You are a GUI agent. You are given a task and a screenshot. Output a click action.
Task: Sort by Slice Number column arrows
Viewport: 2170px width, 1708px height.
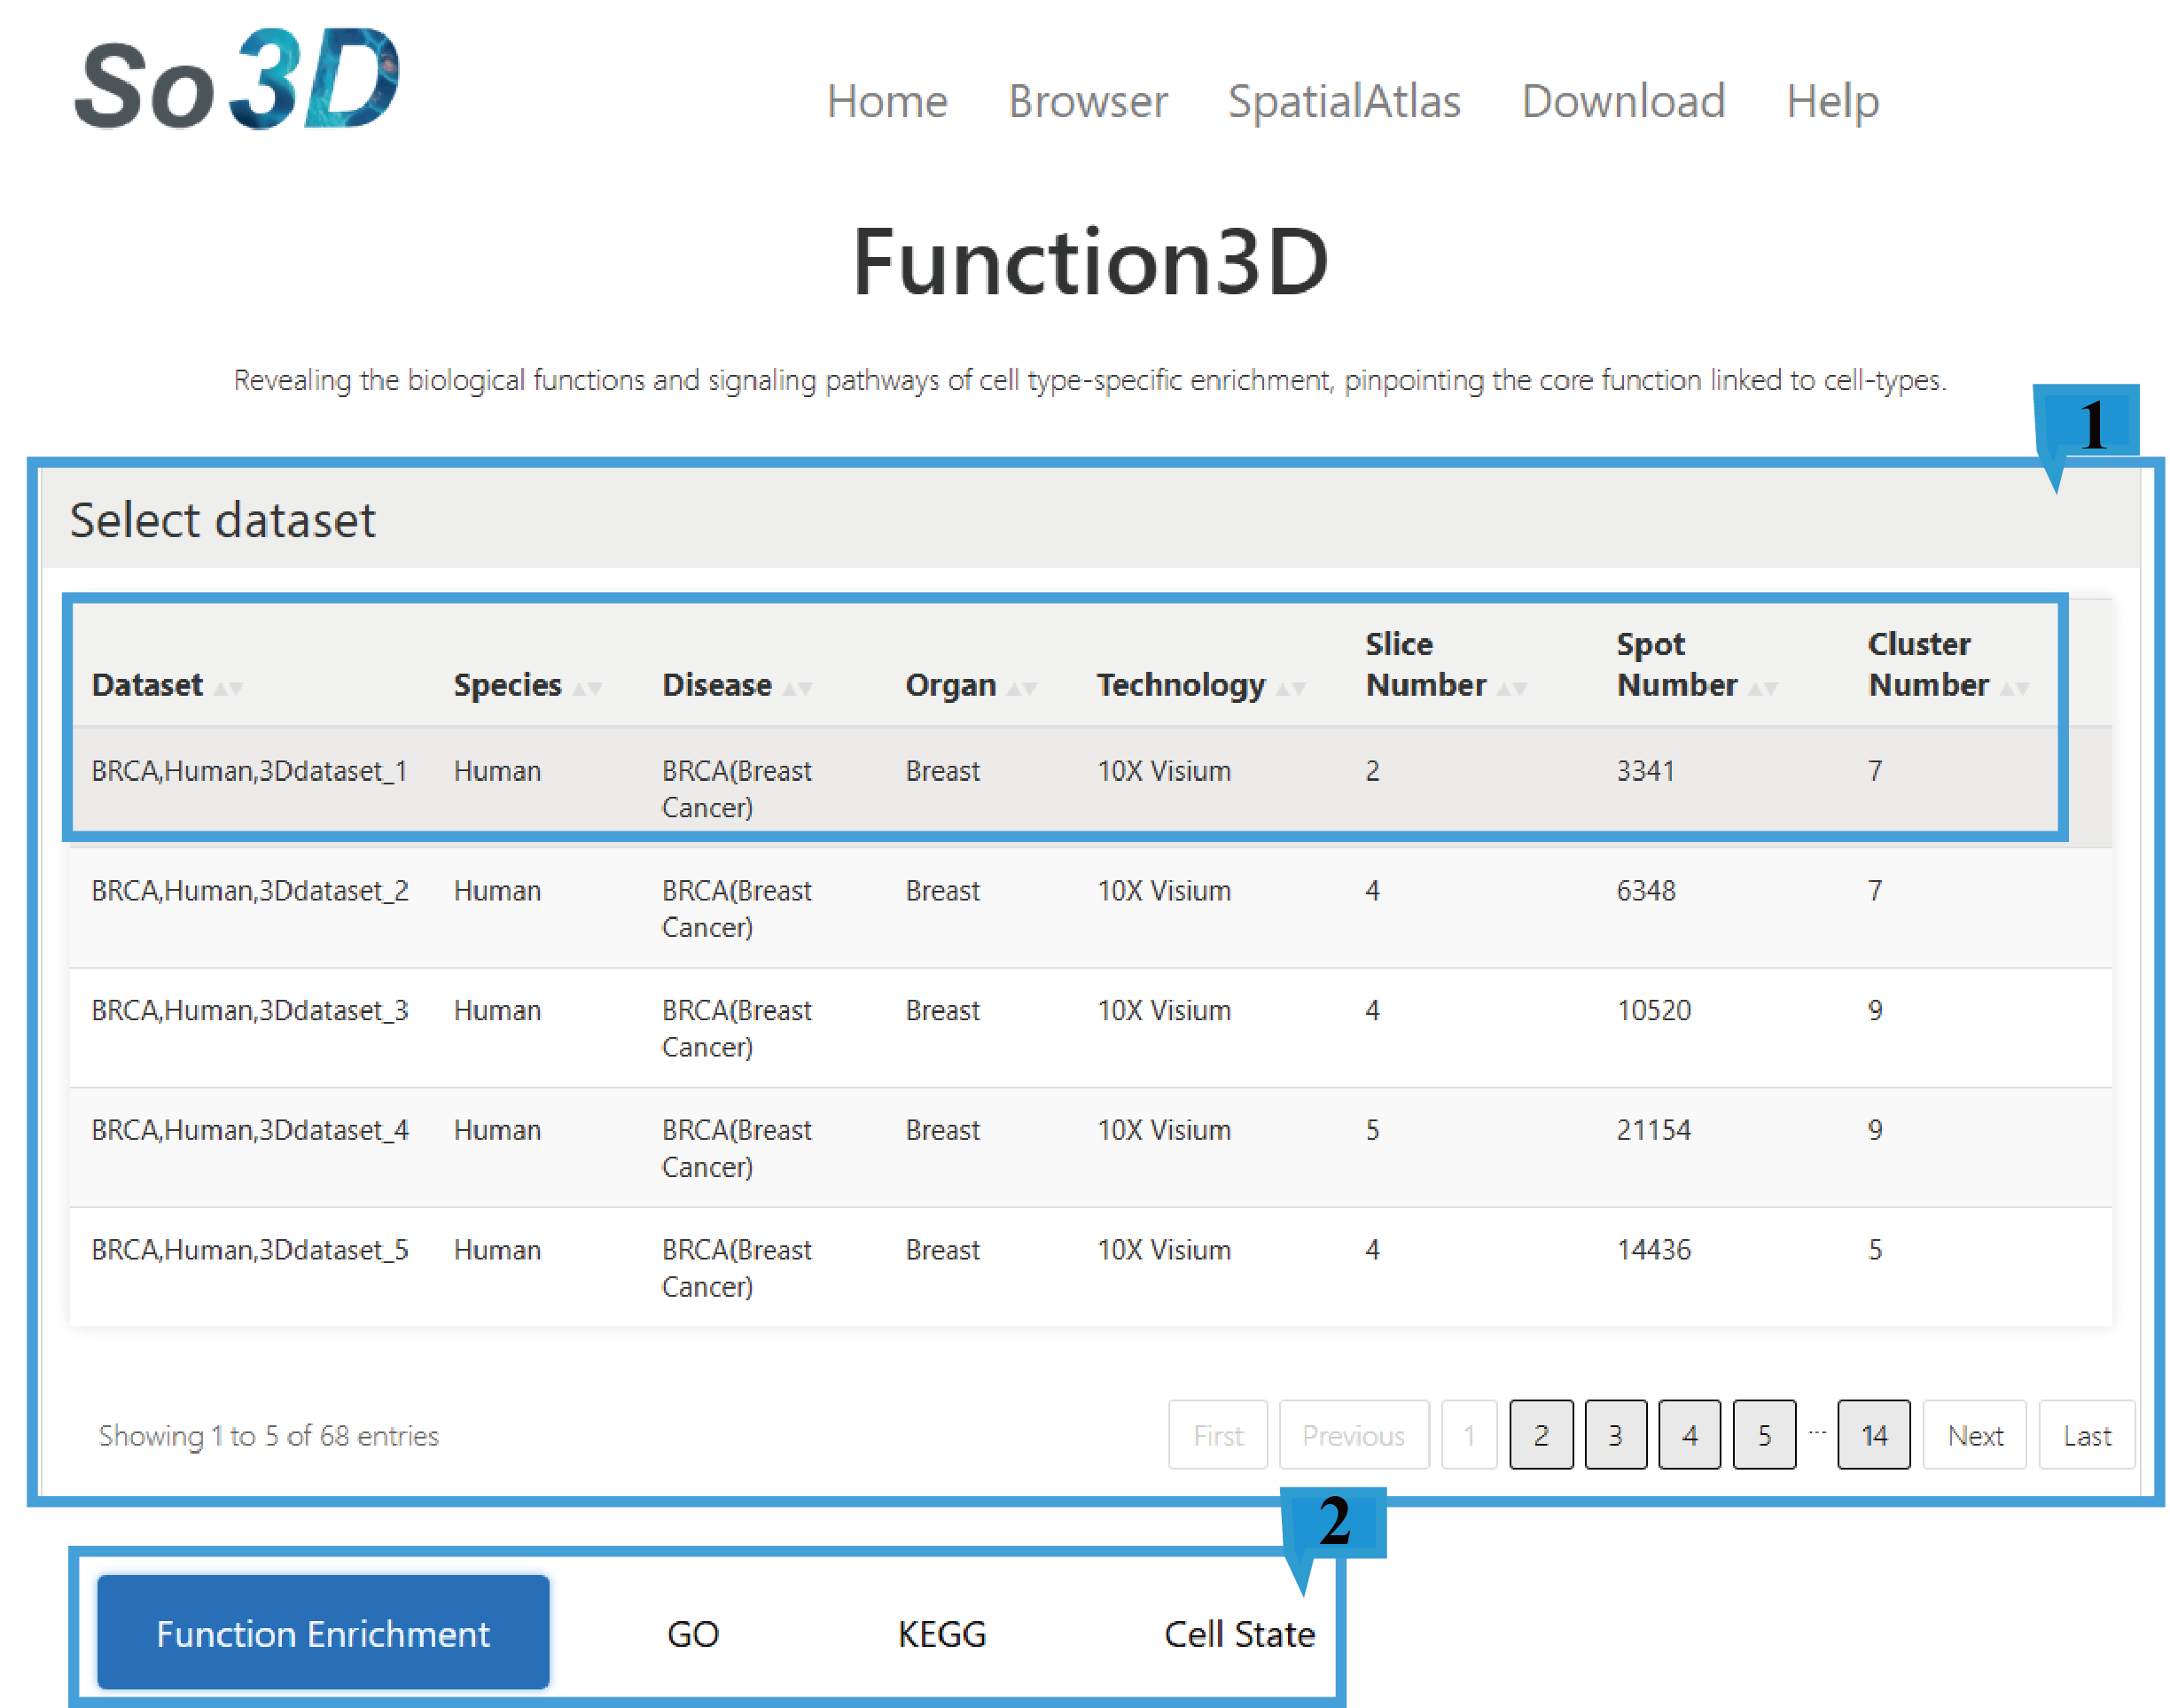(1511, 688)
